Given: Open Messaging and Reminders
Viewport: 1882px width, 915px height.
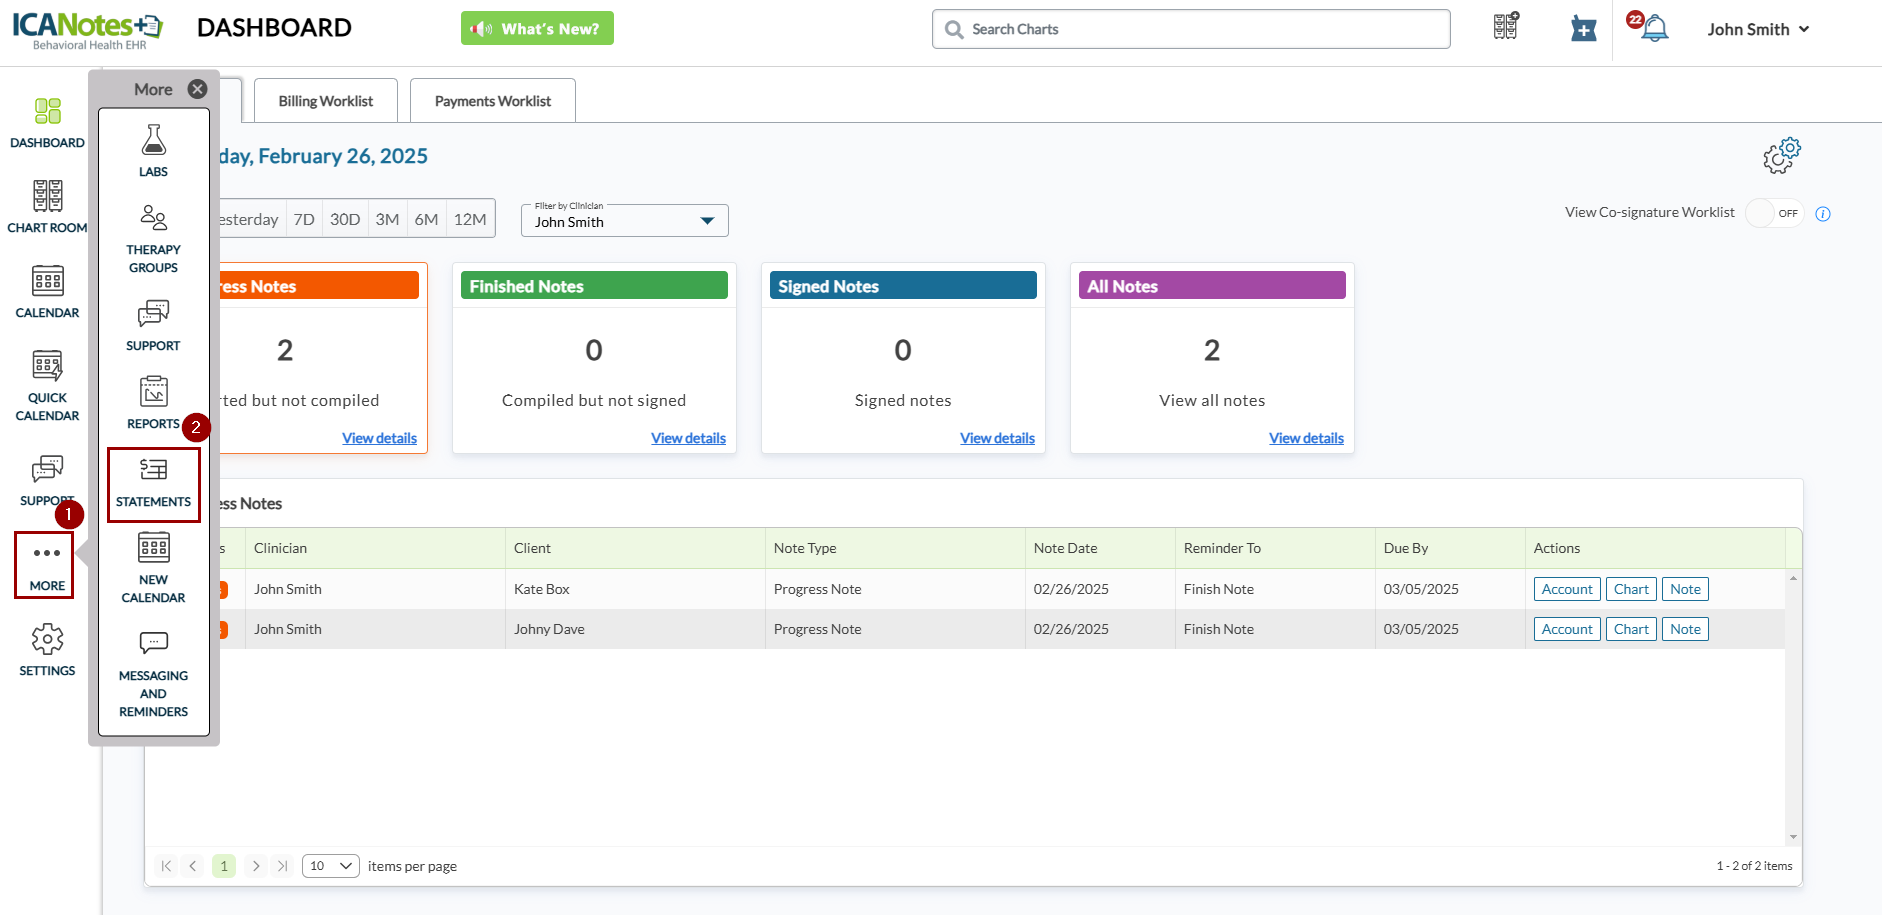Looking at the screenshot, I should click(x=153, y=674).
